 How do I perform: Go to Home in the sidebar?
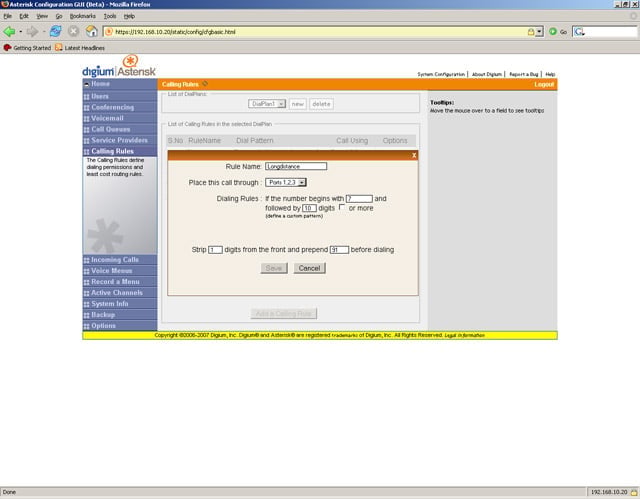pos(120,84)
